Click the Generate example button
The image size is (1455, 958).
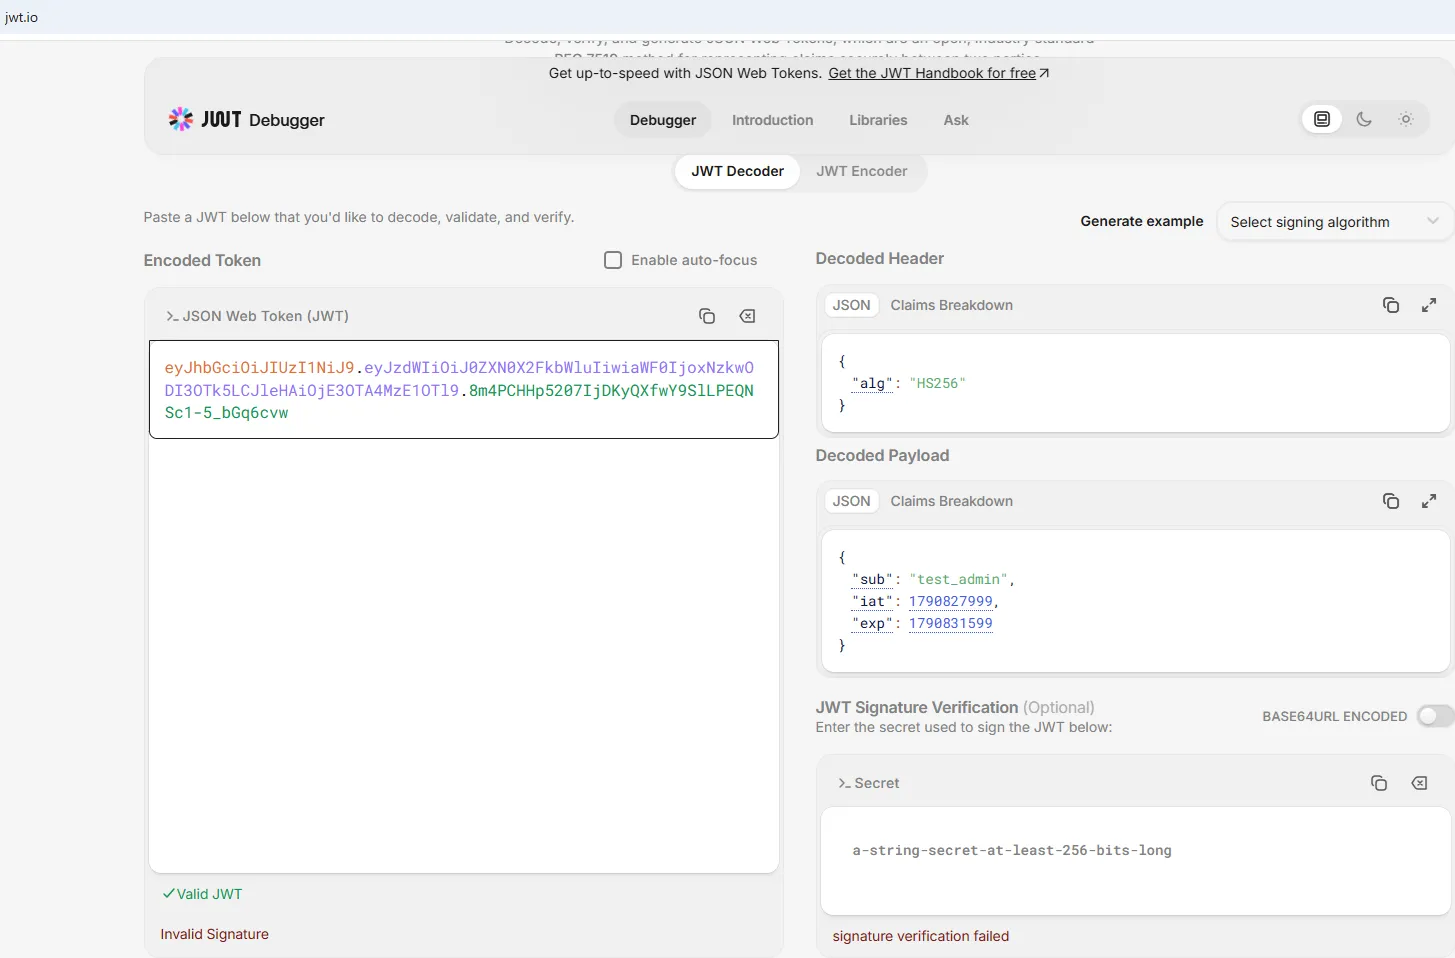[1142, 221]
